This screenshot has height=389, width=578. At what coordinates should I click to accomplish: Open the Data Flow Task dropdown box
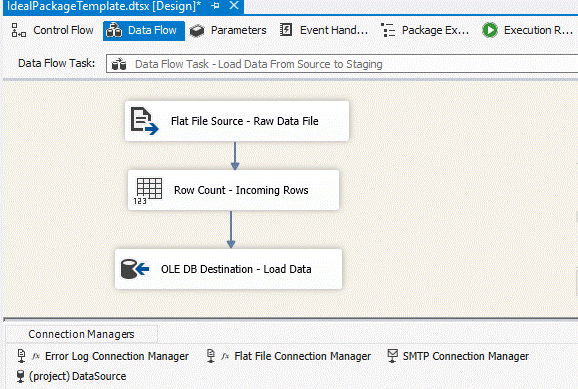pos(342,64)
